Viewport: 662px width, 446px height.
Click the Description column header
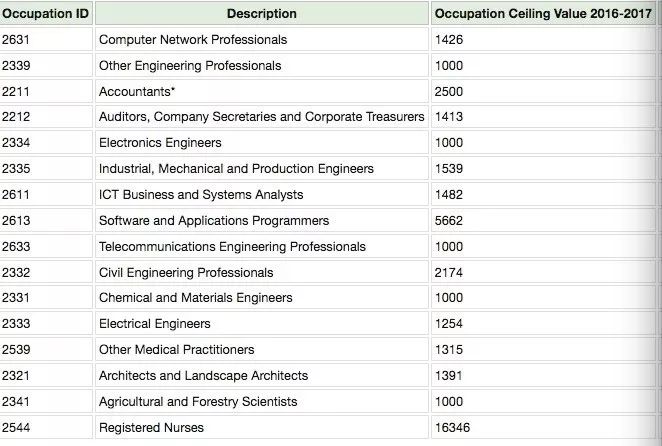[x=261, y=14]
